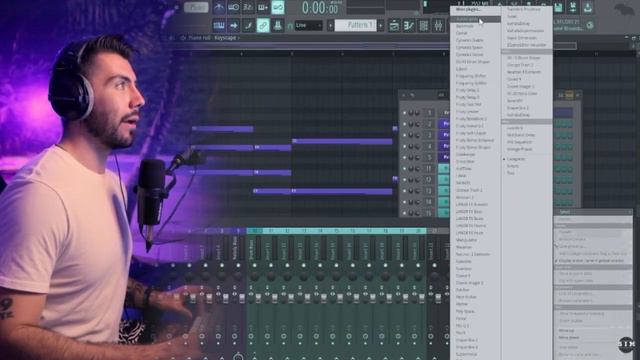Open the piano roll view icon

point(409,26)
